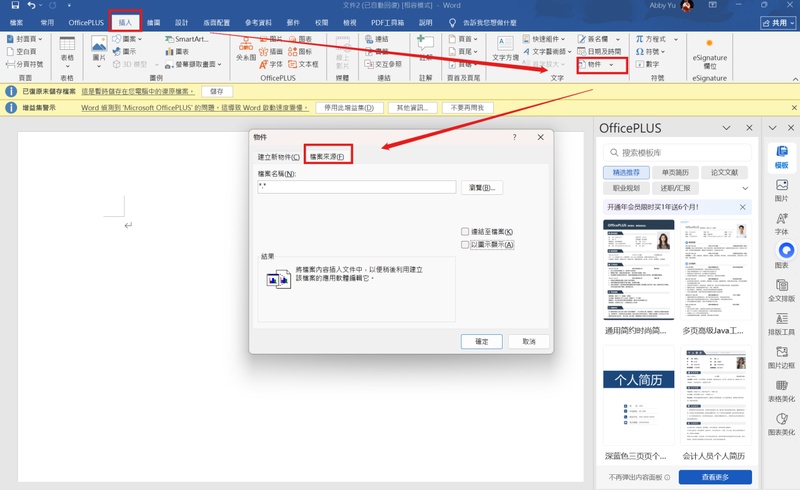Click the OfficePLUS illustrations (插画) icon
This screenshot has height=490, width=800.
pos(271,52)
